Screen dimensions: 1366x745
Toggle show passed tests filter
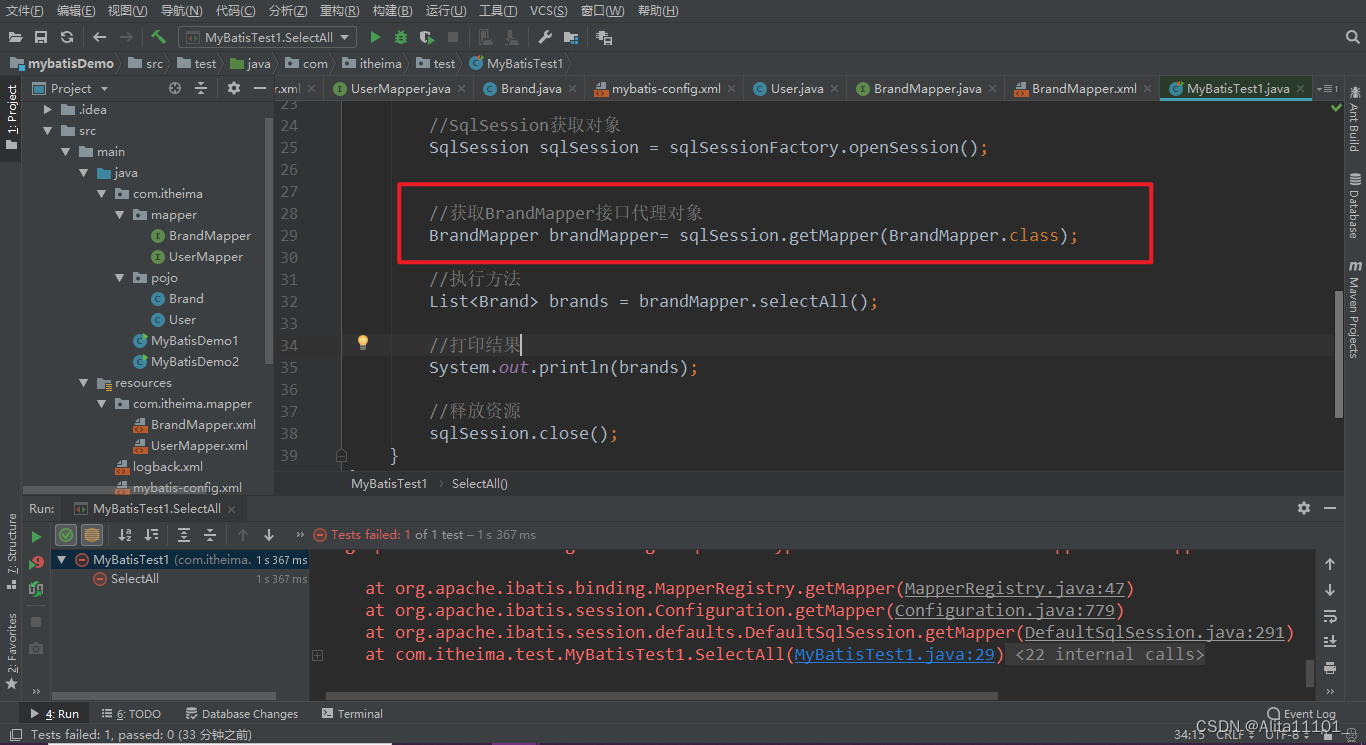click(66, 535)
